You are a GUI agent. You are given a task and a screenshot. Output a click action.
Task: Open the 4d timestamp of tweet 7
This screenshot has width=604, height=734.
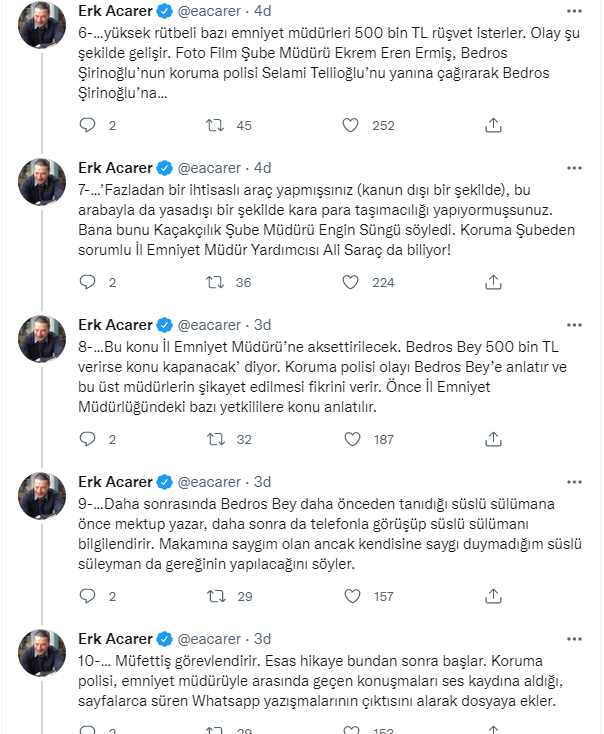(x=263, y=168)
